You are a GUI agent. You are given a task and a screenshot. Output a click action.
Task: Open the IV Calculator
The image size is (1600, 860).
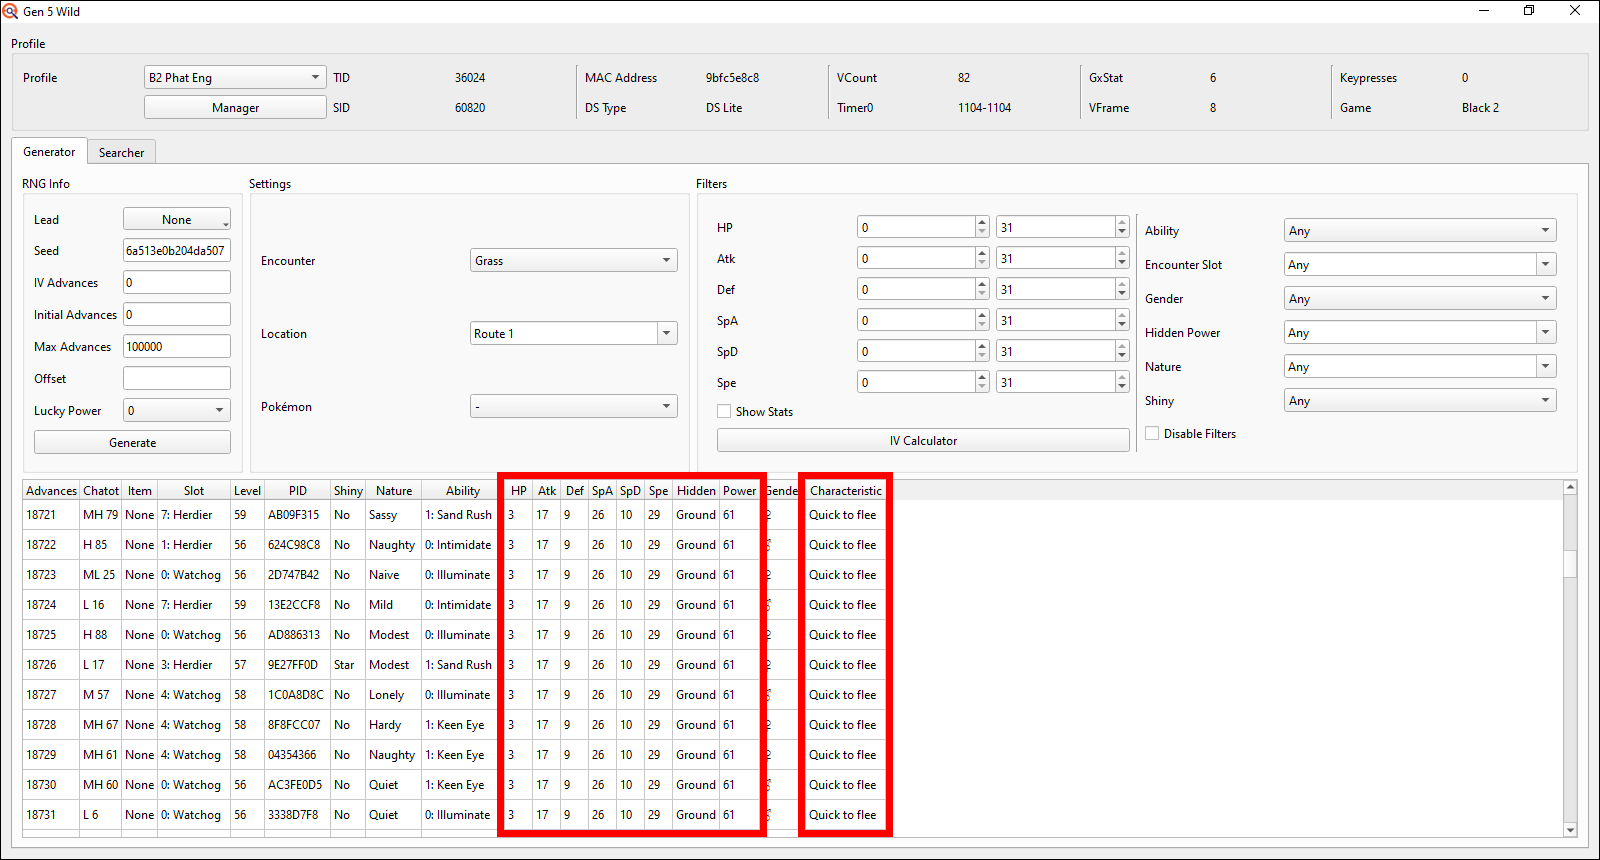(922, 441)
